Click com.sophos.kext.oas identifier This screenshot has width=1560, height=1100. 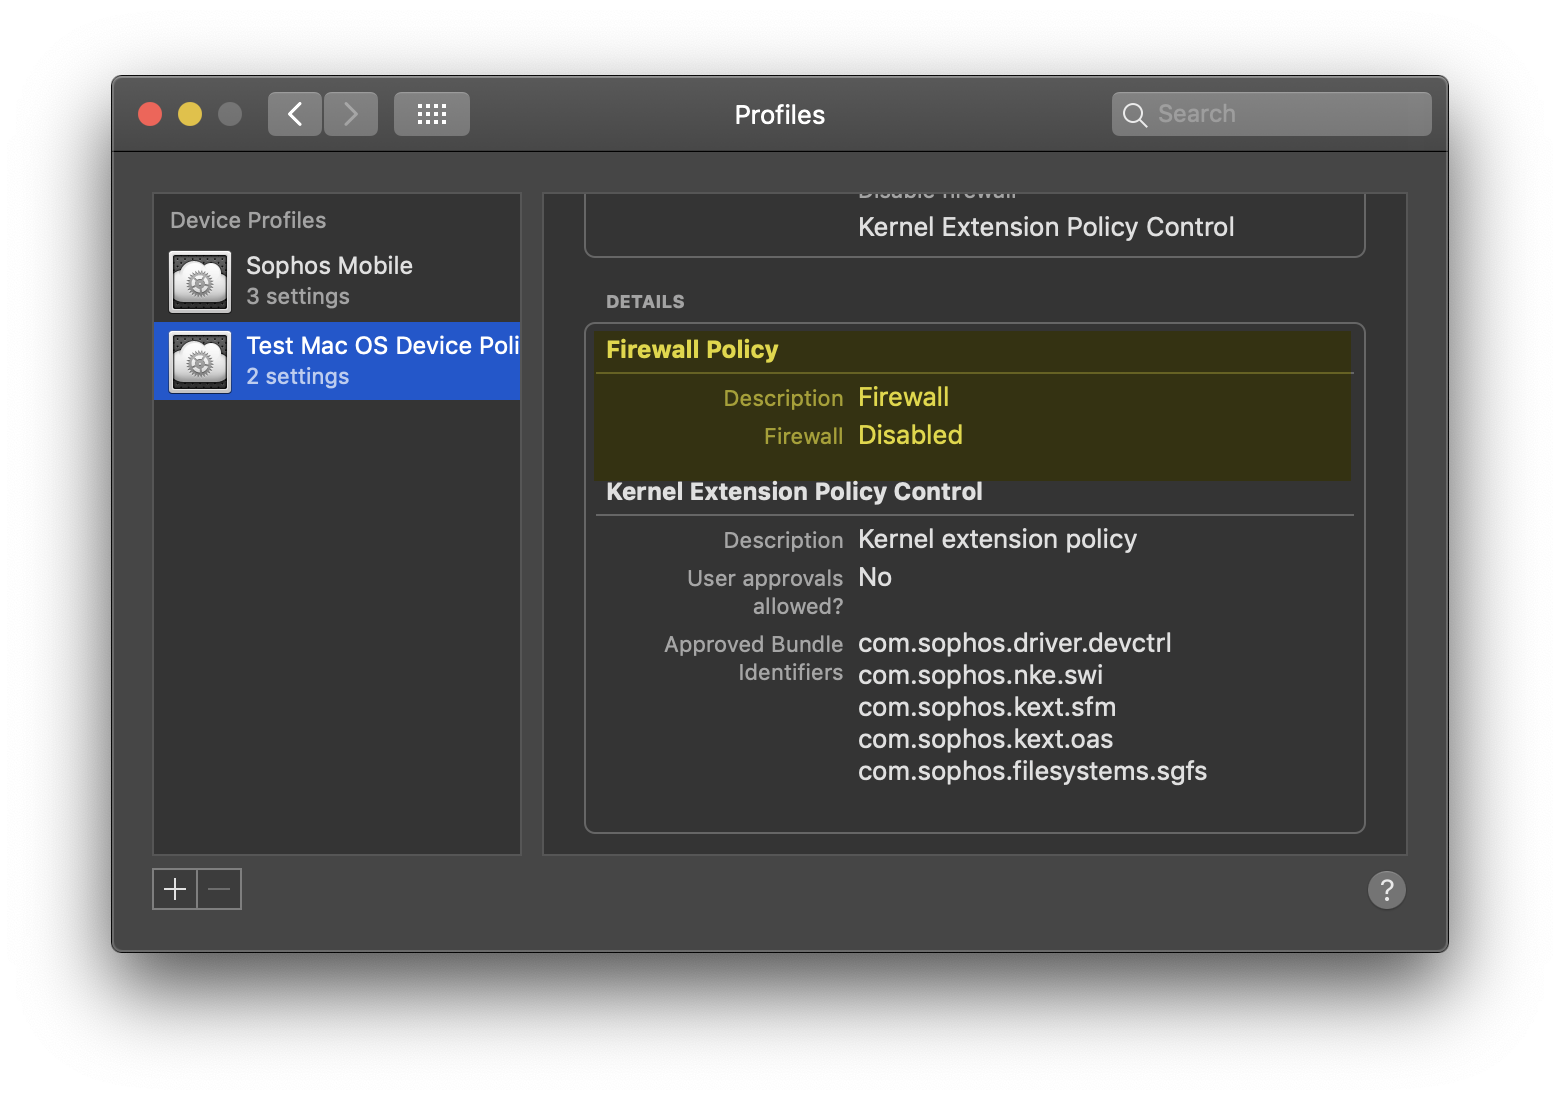click(986, 739)
